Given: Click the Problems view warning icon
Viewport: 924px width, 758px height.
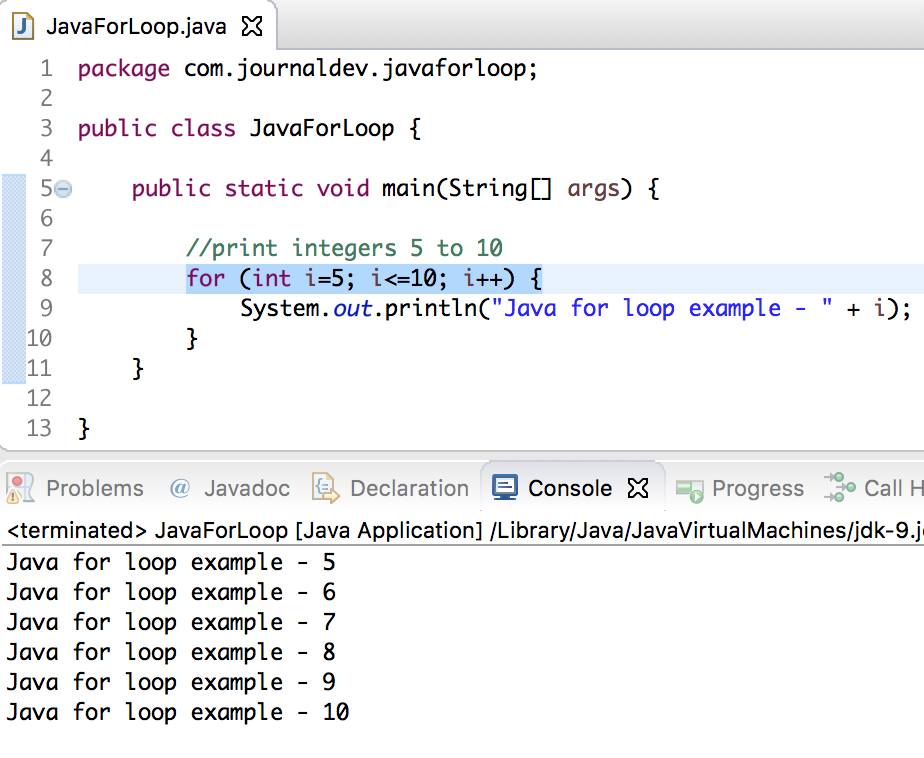Looking at the screenshot, I should (19, 489).
